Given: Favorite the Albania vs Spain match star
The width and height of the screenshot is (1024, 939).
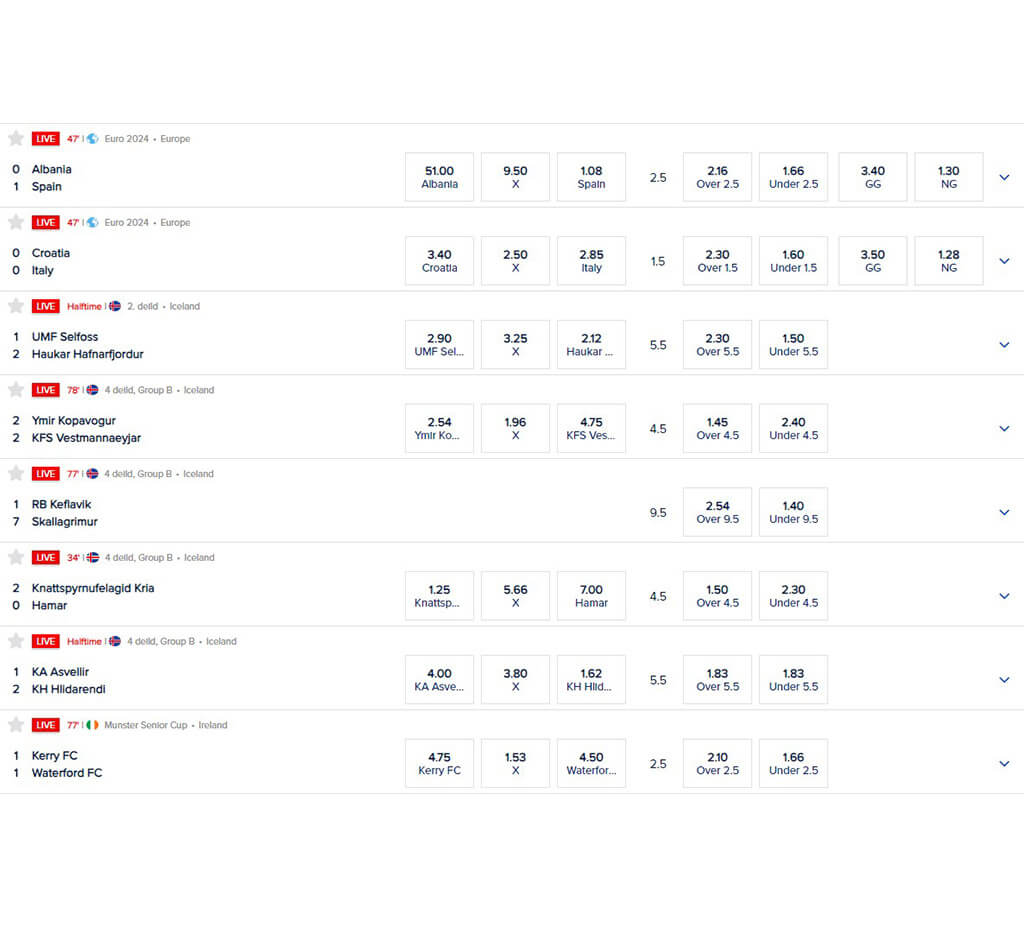Looking at the screenshot, I should [x=16, y=138].
